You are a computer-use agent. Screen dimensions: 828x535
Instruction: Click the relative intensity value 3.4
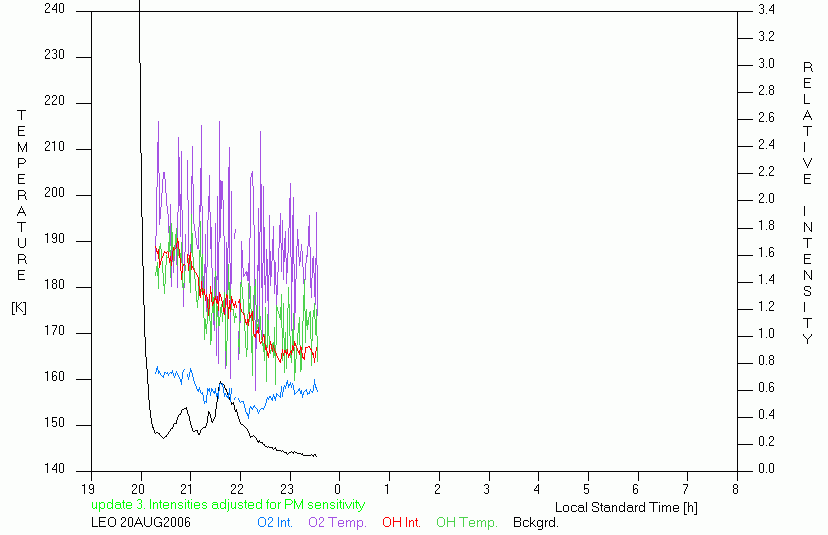766,9
